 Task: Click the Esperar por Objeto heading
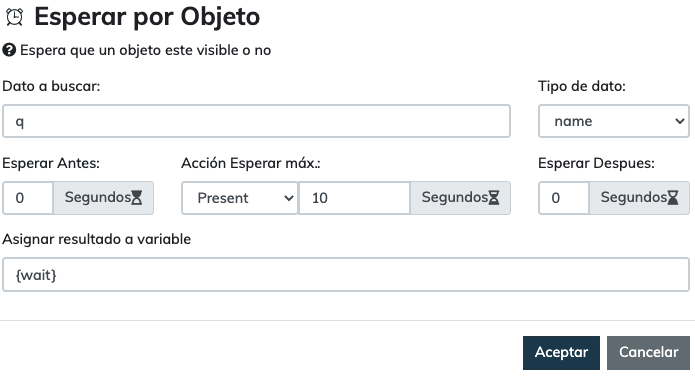point(147,17)
